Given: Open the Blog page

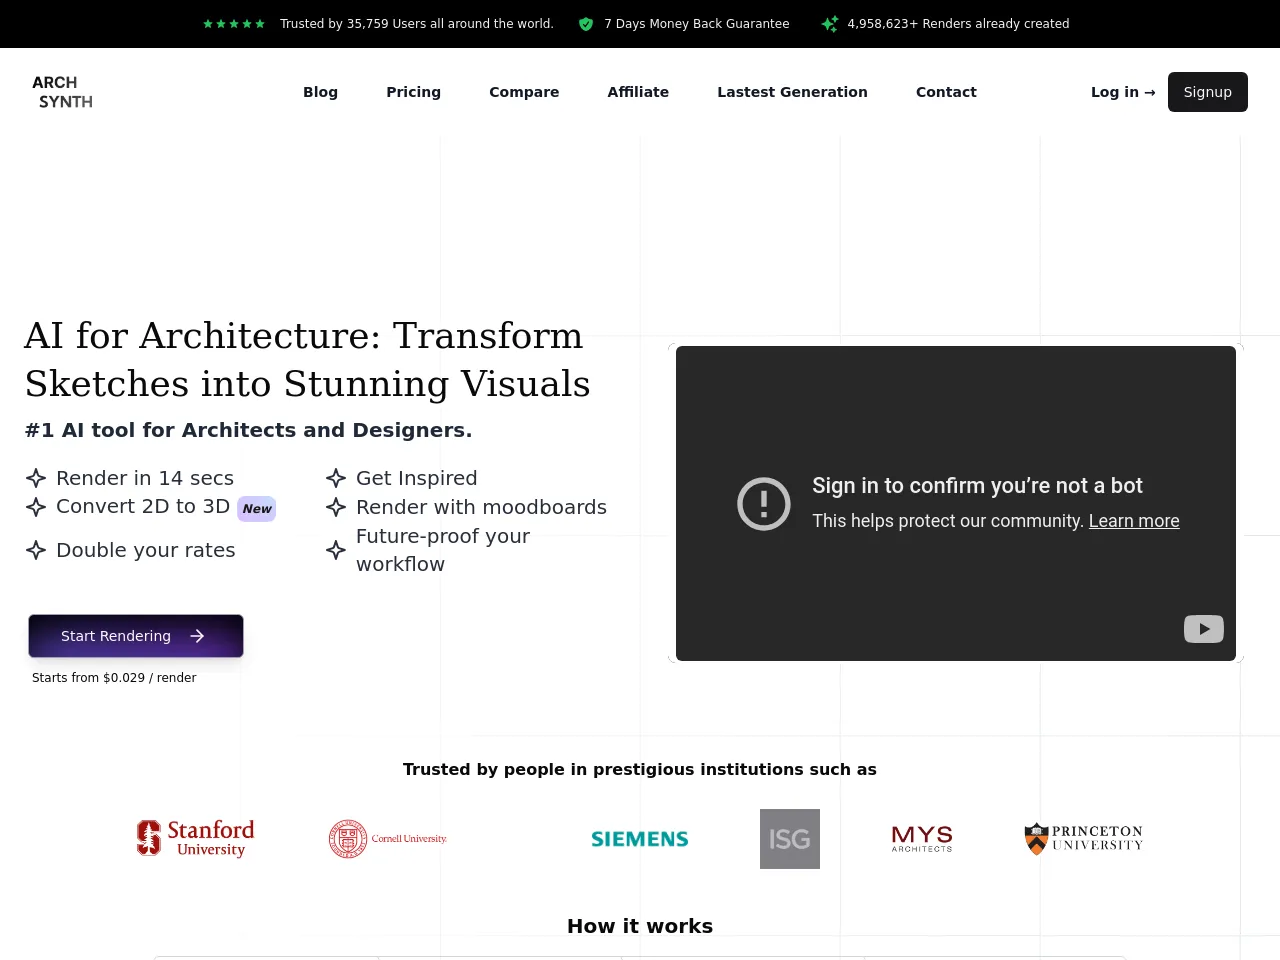Looking at the screenshot, I should click(320, 92).
